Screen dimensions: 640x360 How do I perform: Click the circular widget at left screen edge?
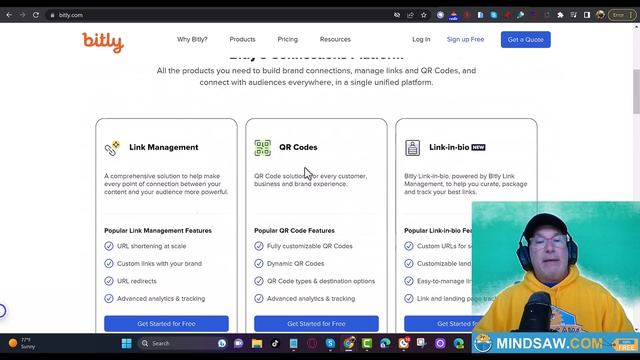(x=2, y=311)
